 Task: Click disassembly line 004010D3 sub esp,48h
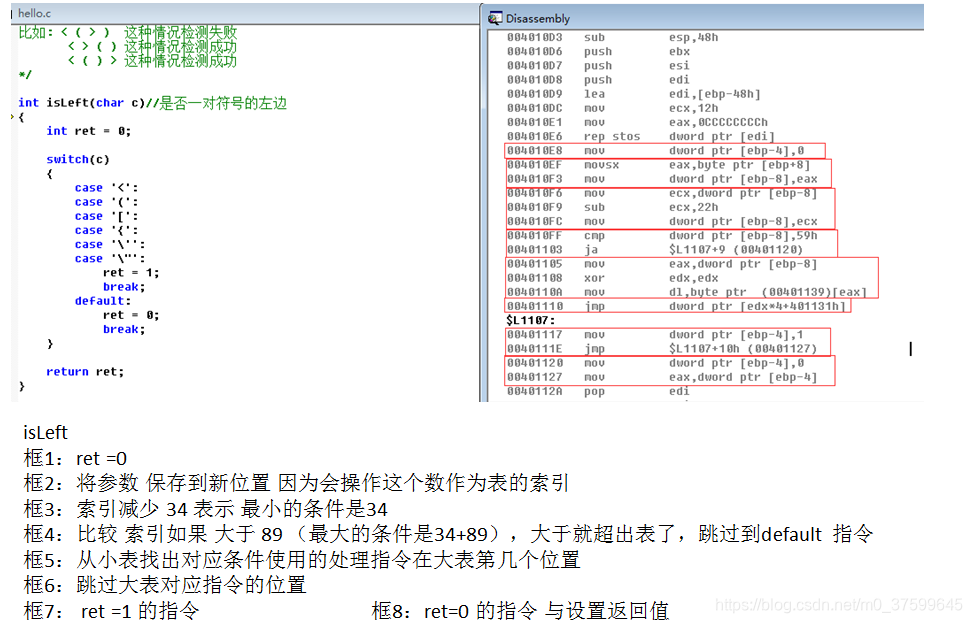click(x=612, y=37)
